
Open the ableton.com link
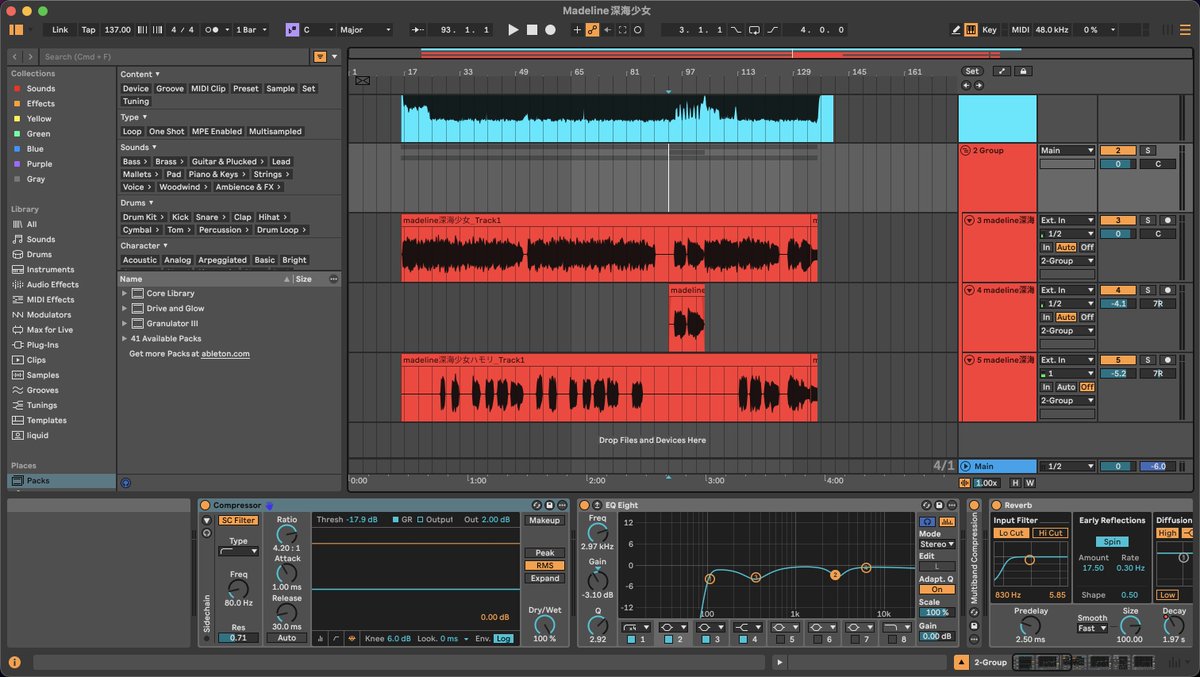coord(225,353)
